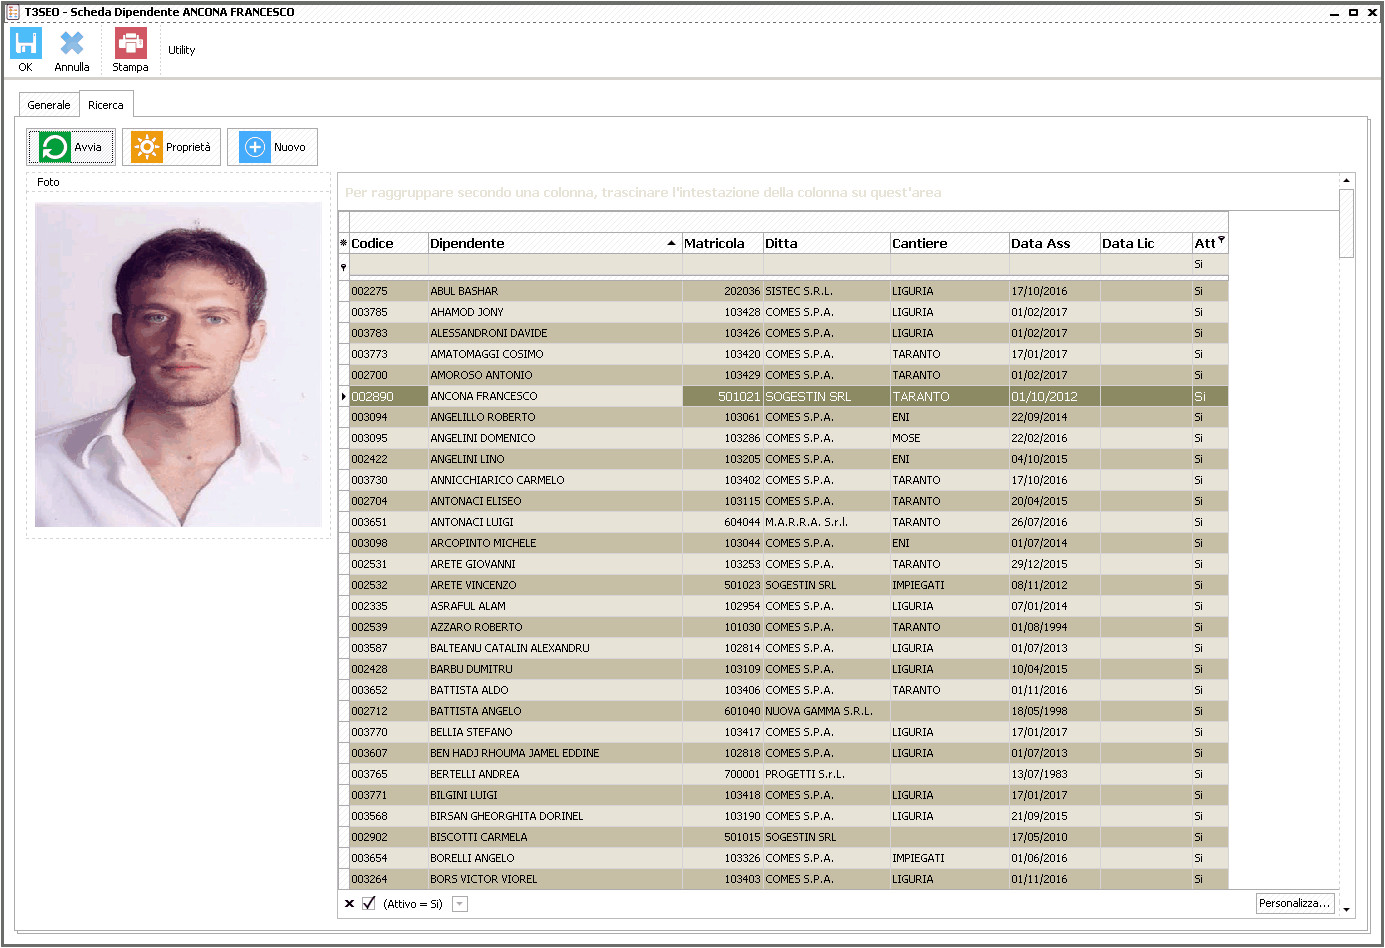Image resolution: width=1385 pixels, height=948 pixels.
Task: Select row ASRAFUL ALAM
Action: point(788,606)
